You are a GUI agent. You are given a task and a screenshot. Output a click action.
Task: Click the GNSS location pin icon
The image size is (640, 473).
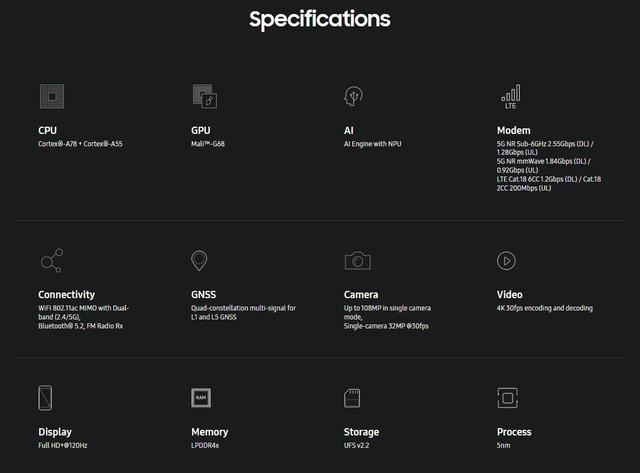[200, 261]
